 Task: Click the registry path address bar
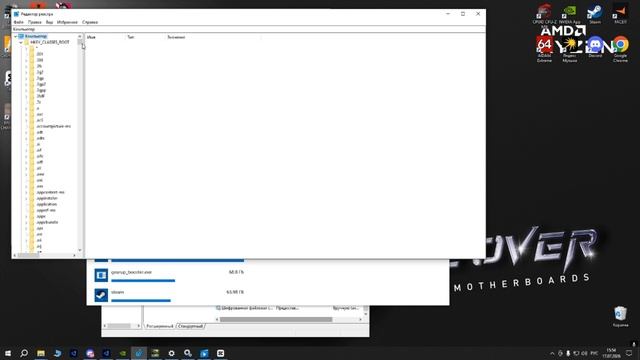(x=249, y=29)
